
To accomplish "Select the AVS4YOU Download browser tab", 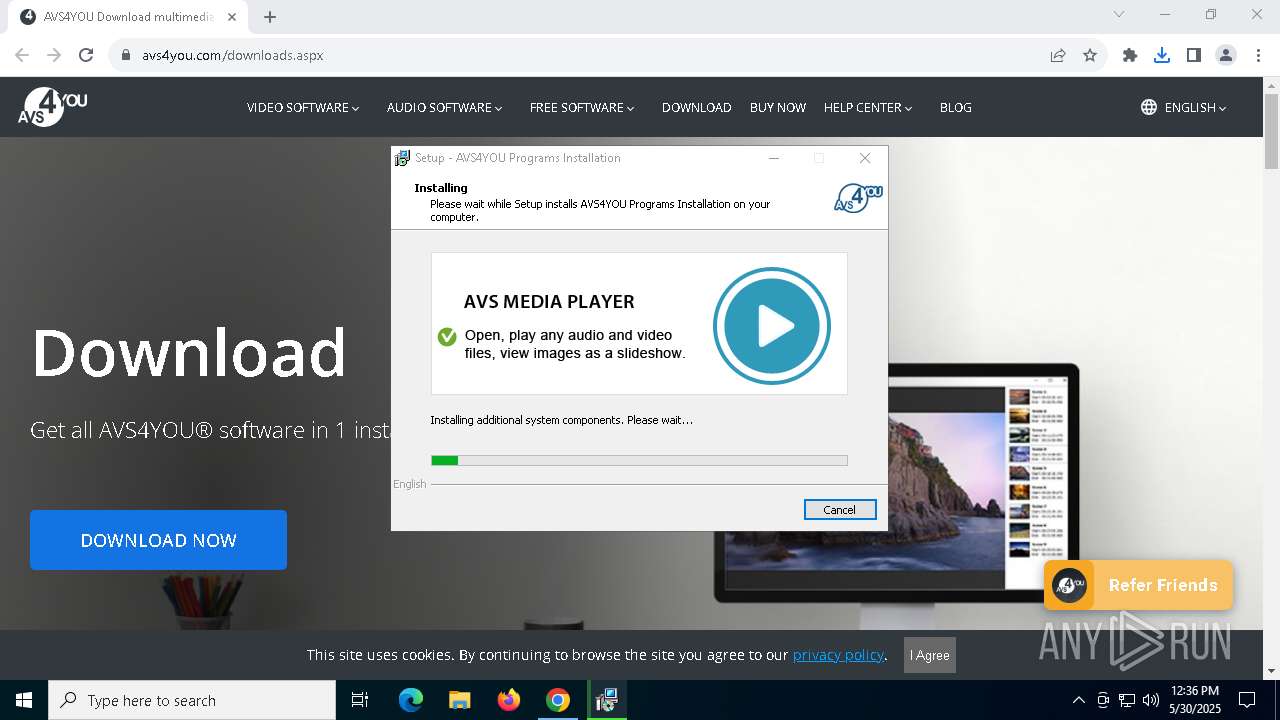I will point(128,17).
